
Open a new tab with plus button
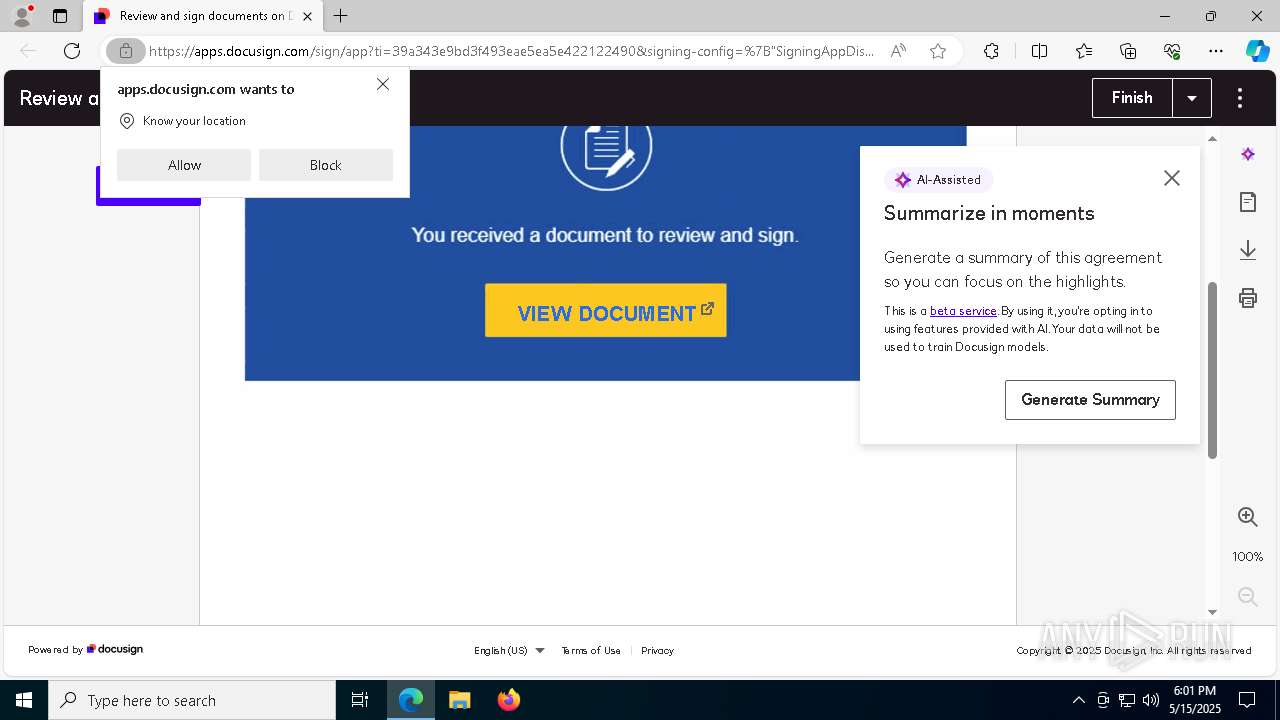341,16
